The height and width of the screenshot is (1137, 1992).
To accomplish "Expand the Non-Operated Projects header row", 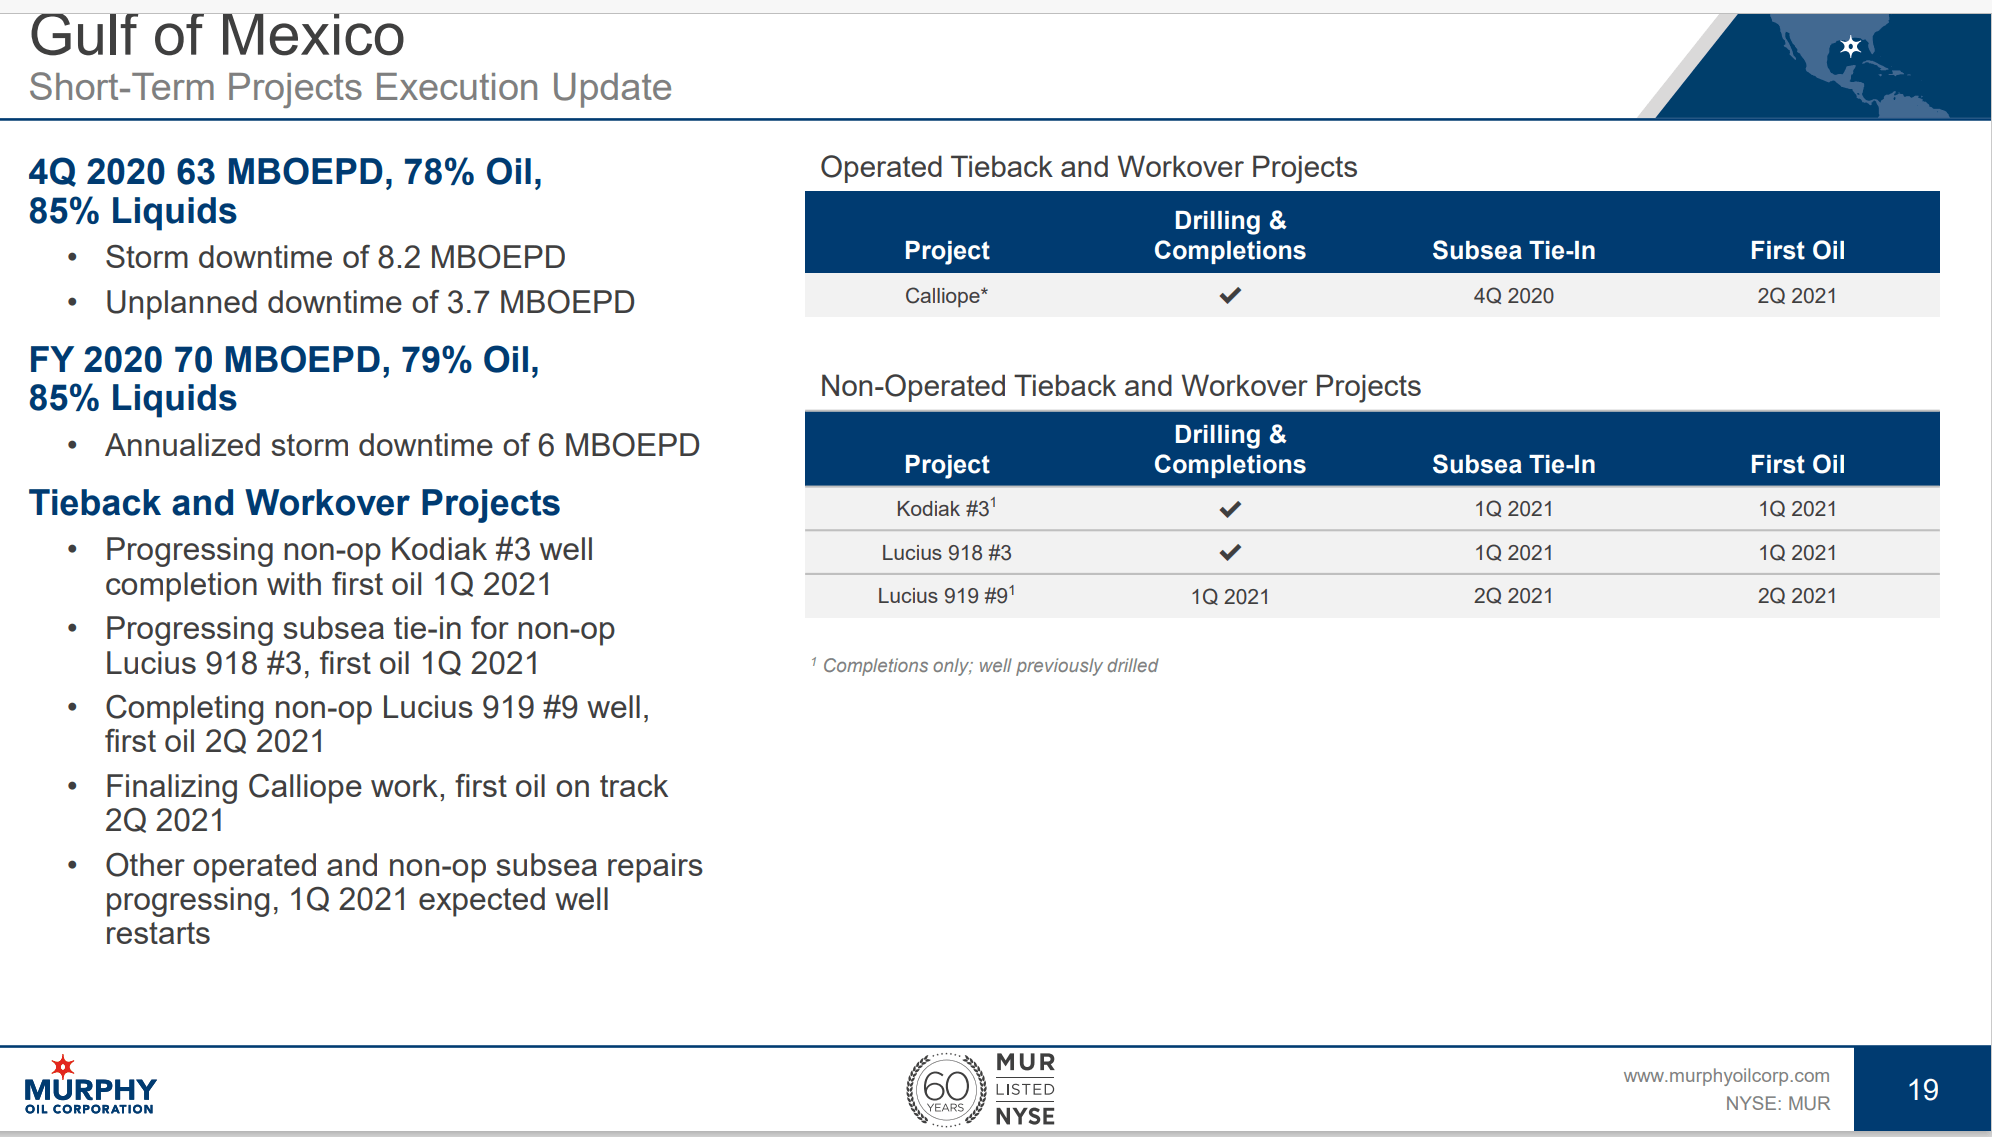I will tap(1370, 448).
